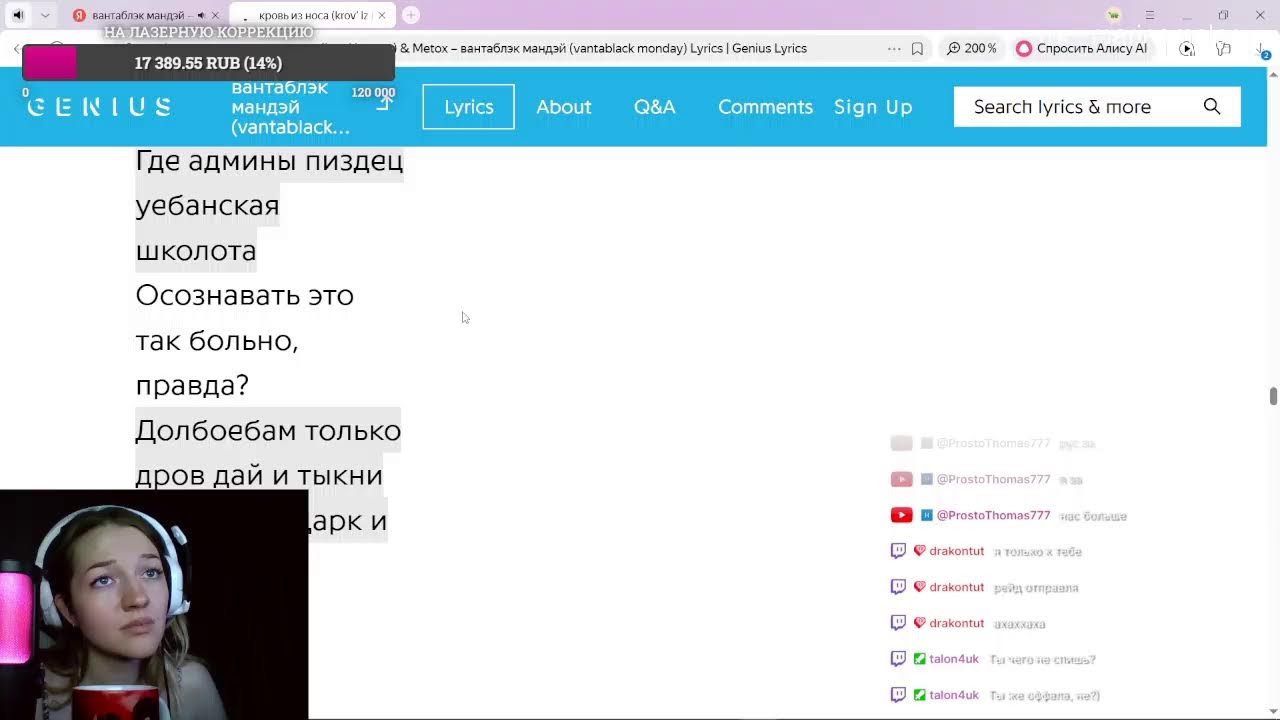Click the lyric text 'так больно,'
1280x720 pixels.
(x=217, y=340)
